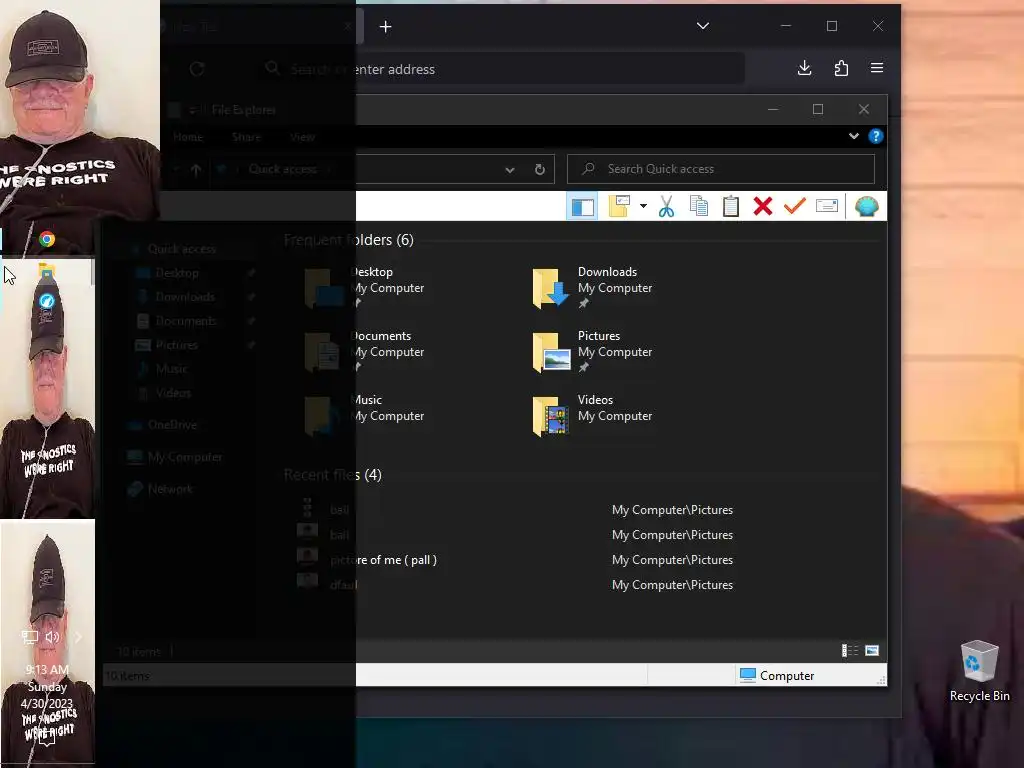Refresh the Quick access location
The width and height of the screenshot is (1024, 768).
(540, 169)
